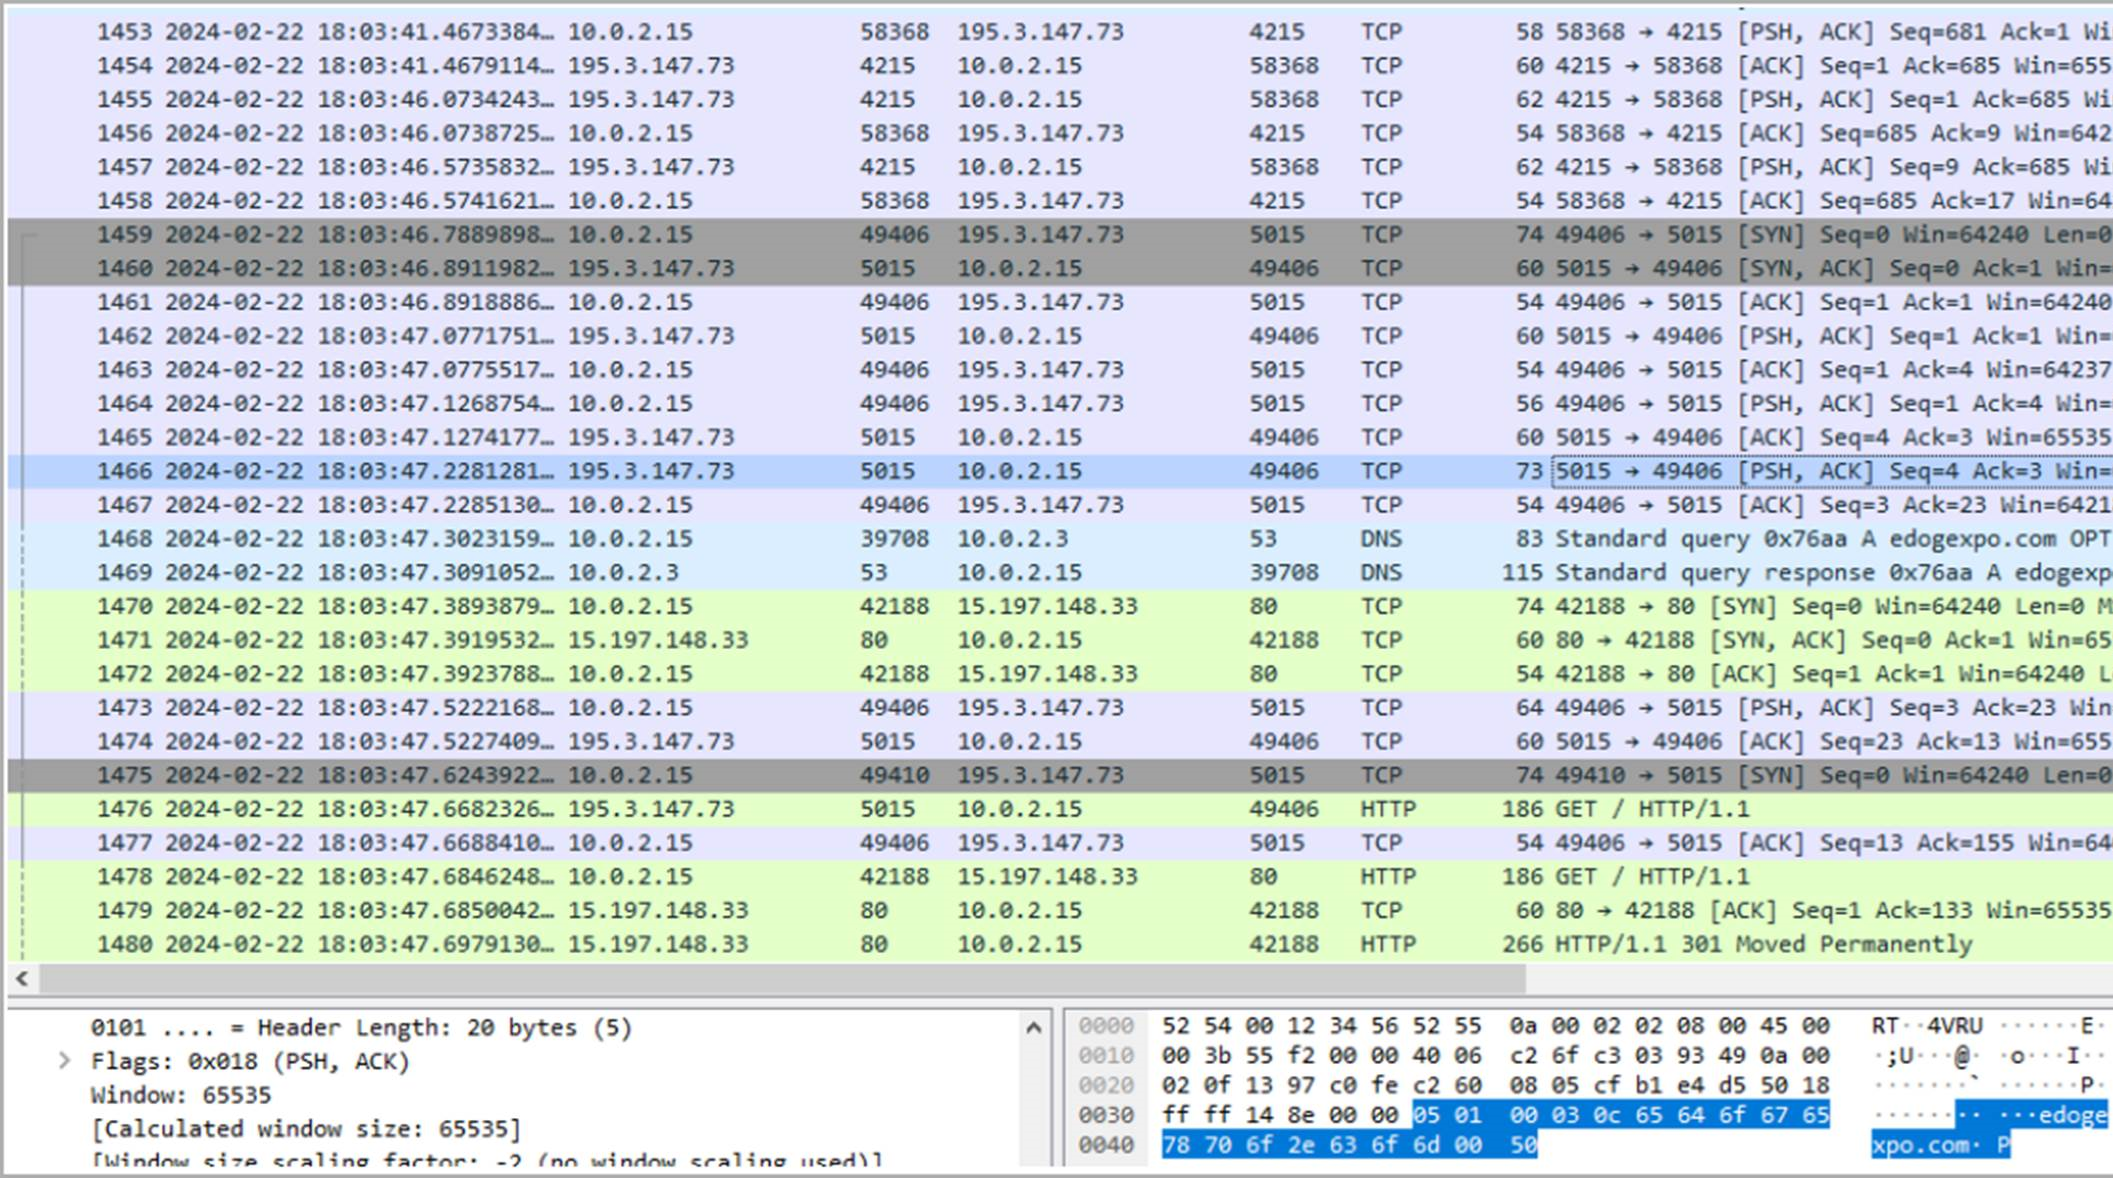Select DNS query packet 1468
The height and width of the screenshot is (1179, 2113).
1060,539
